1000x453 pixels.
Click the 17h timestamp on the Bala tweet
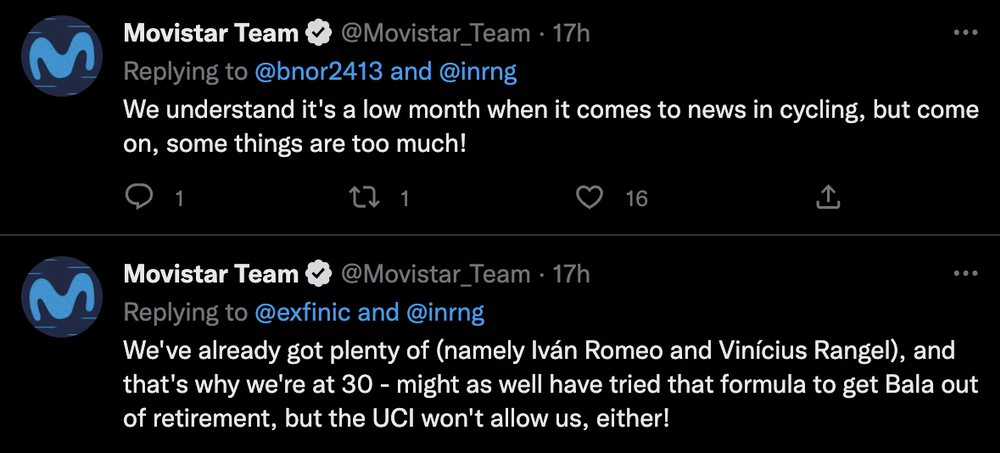[571, 274]
